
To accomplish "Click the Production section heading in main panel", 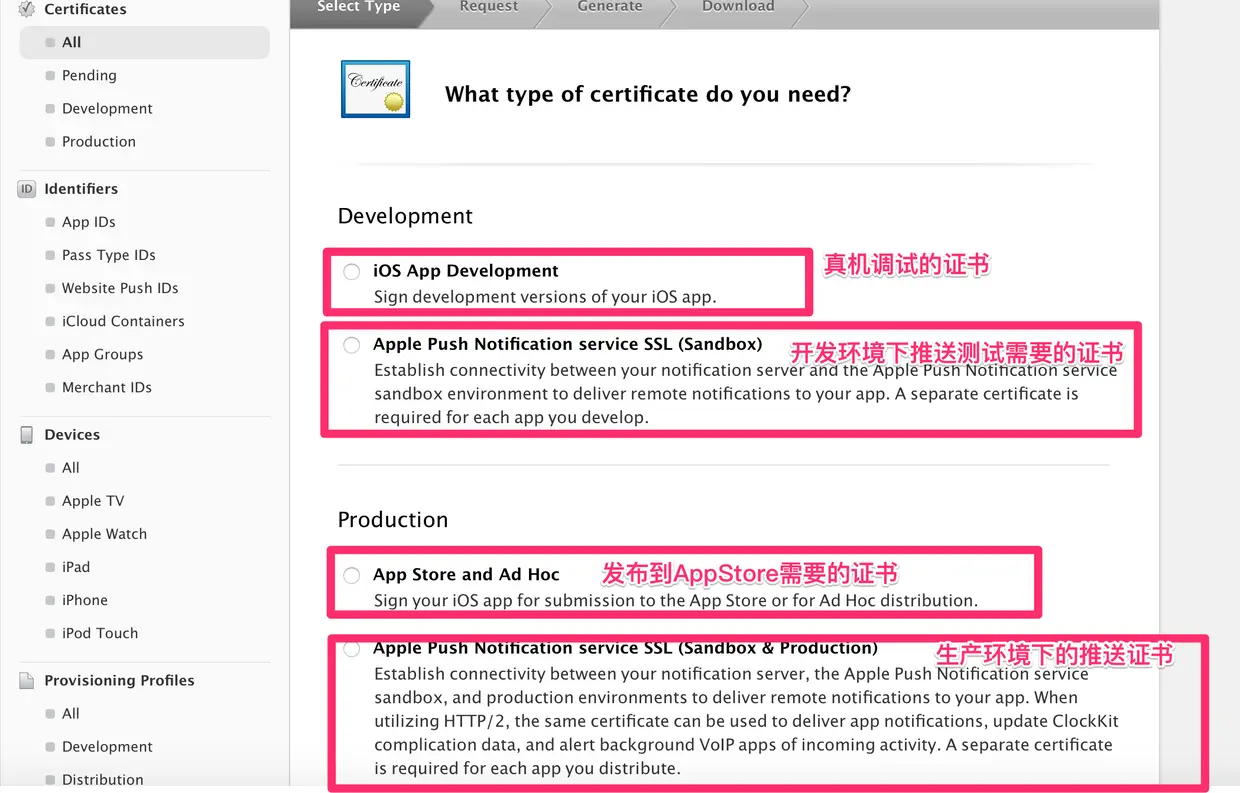I will pos(393,520).
